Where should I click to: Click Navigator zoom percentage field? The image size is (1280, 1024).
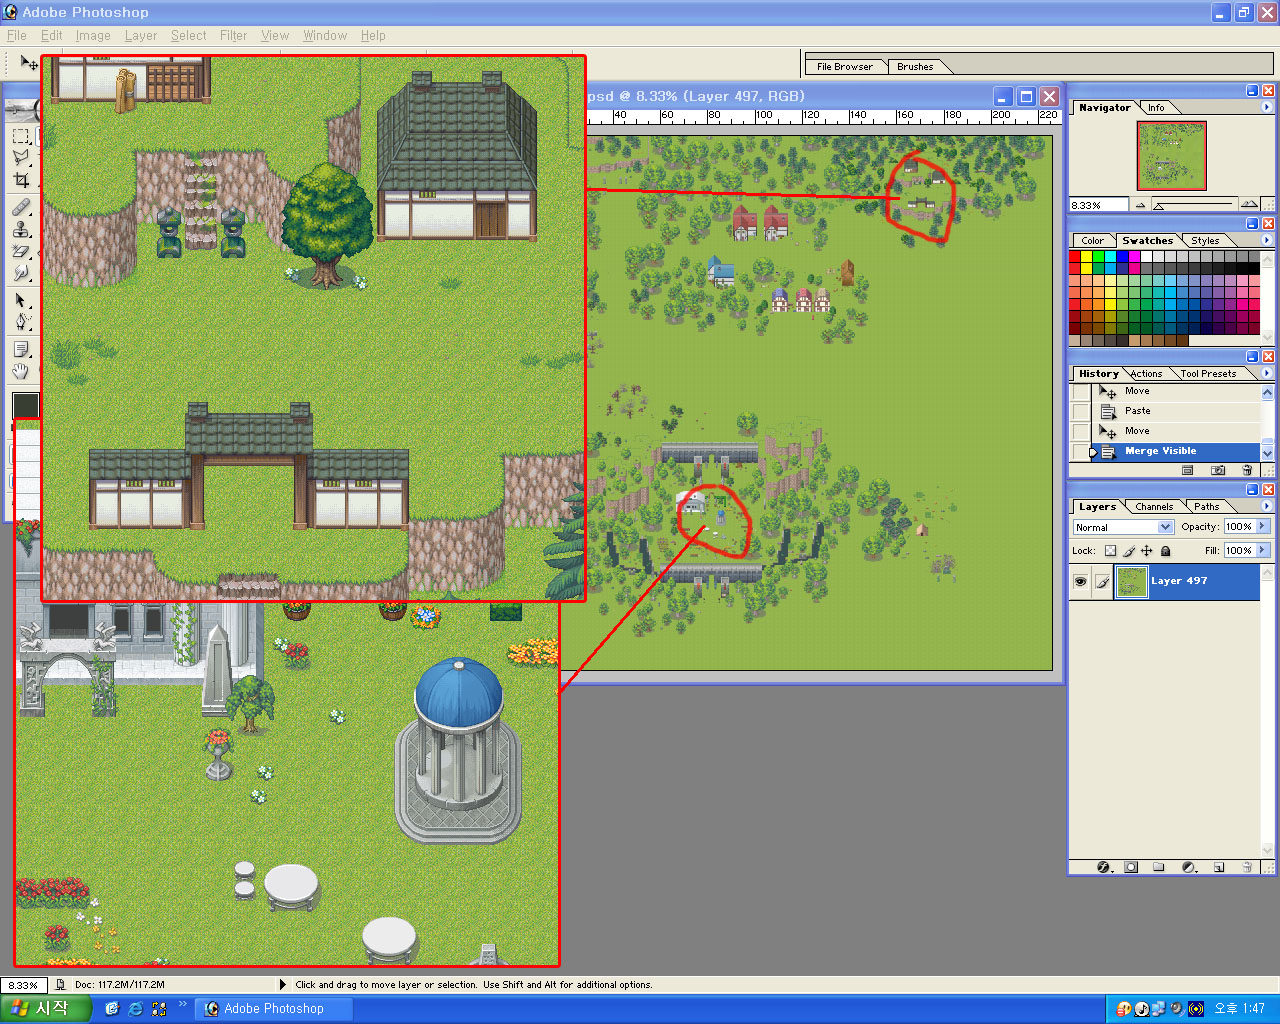click(x=1098, y=205)
